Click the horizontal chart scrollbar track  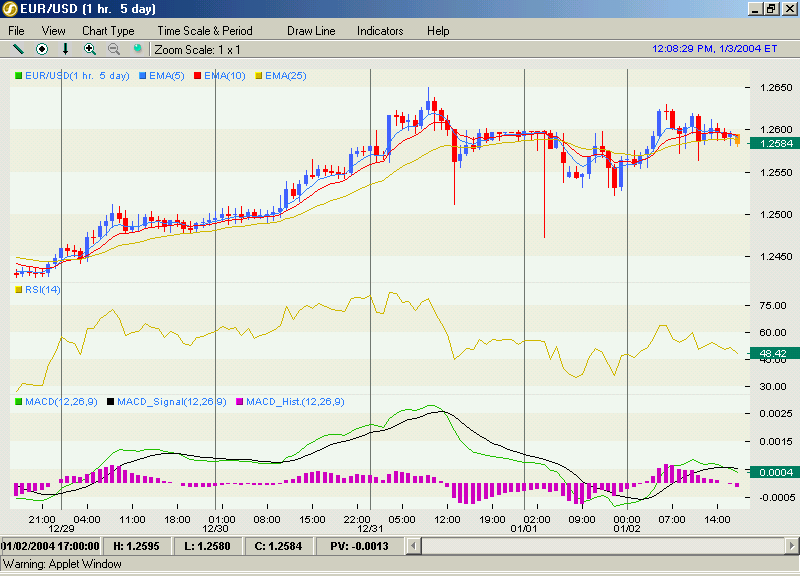603,546
